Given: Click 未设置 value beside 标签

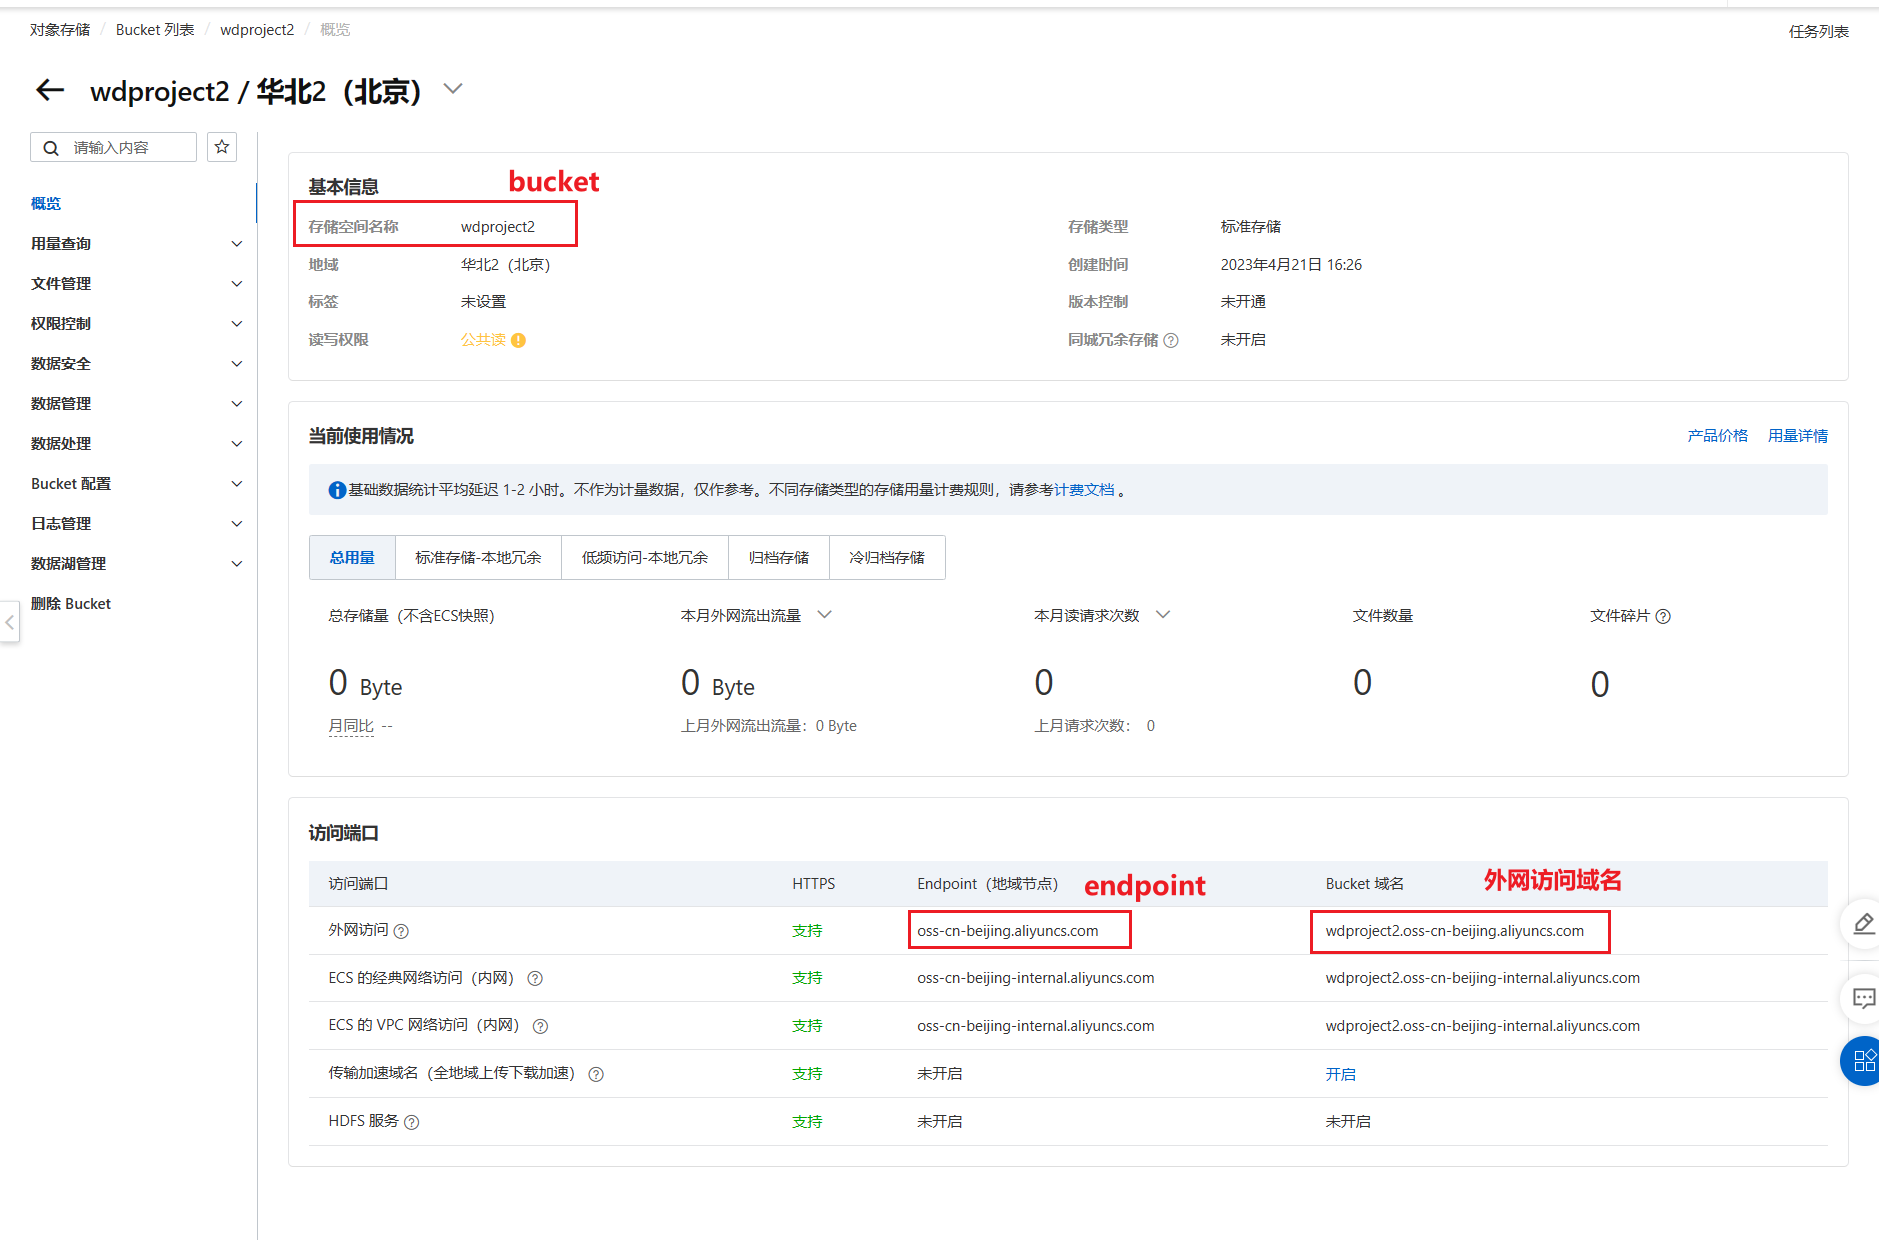Looking at the screenshot, I should click(483, 302).
